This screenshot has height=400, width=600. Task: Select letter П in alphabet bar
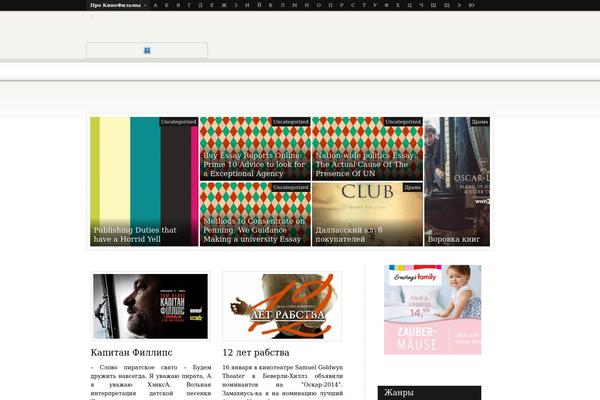330,5
